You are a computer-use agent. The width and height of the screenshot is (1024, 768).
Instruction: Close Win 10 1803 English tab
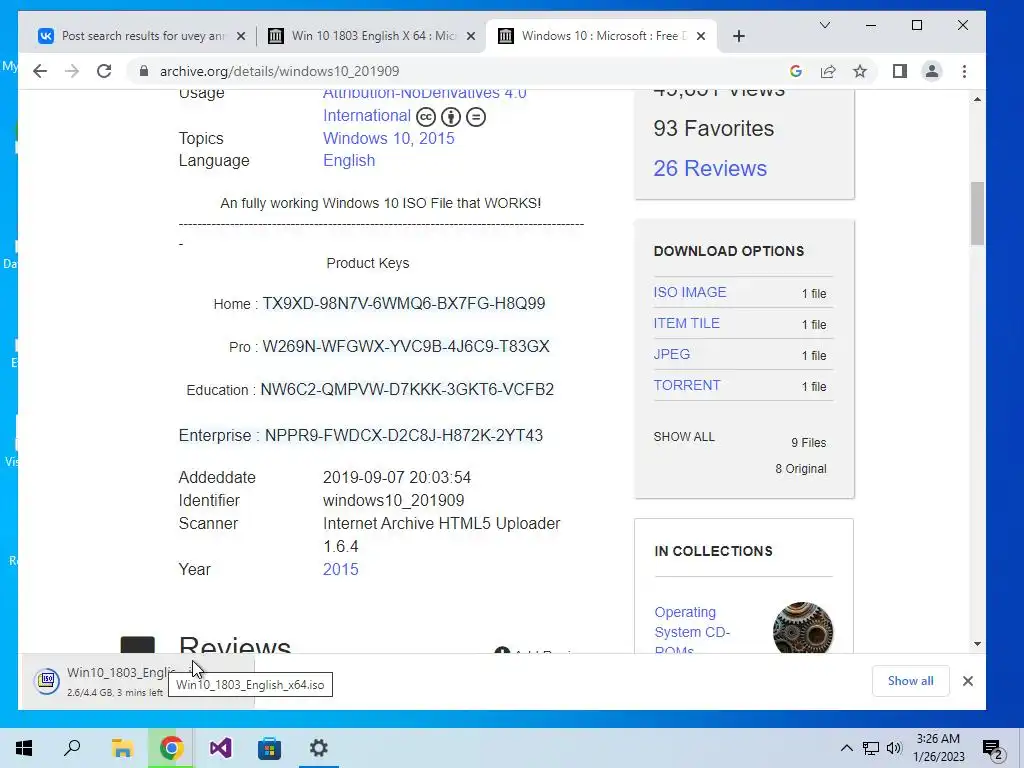tap(471, 36)
